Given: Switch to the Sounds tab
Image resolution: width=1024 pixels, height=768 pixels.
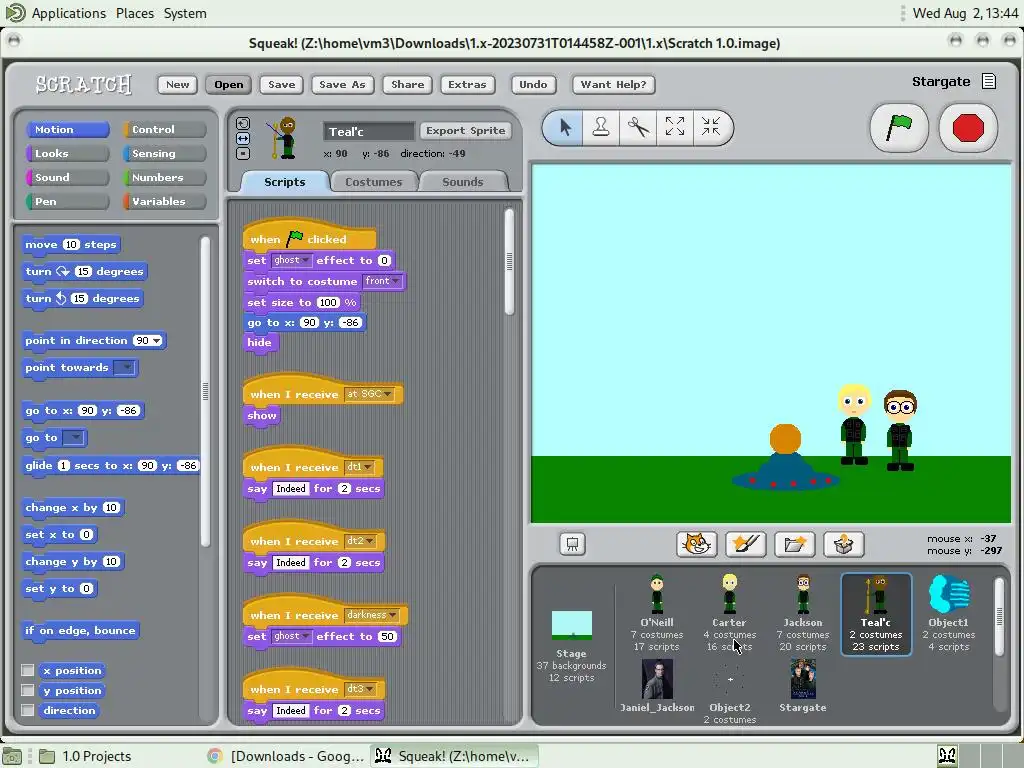Looking at the screenshot, I should 462,182.
